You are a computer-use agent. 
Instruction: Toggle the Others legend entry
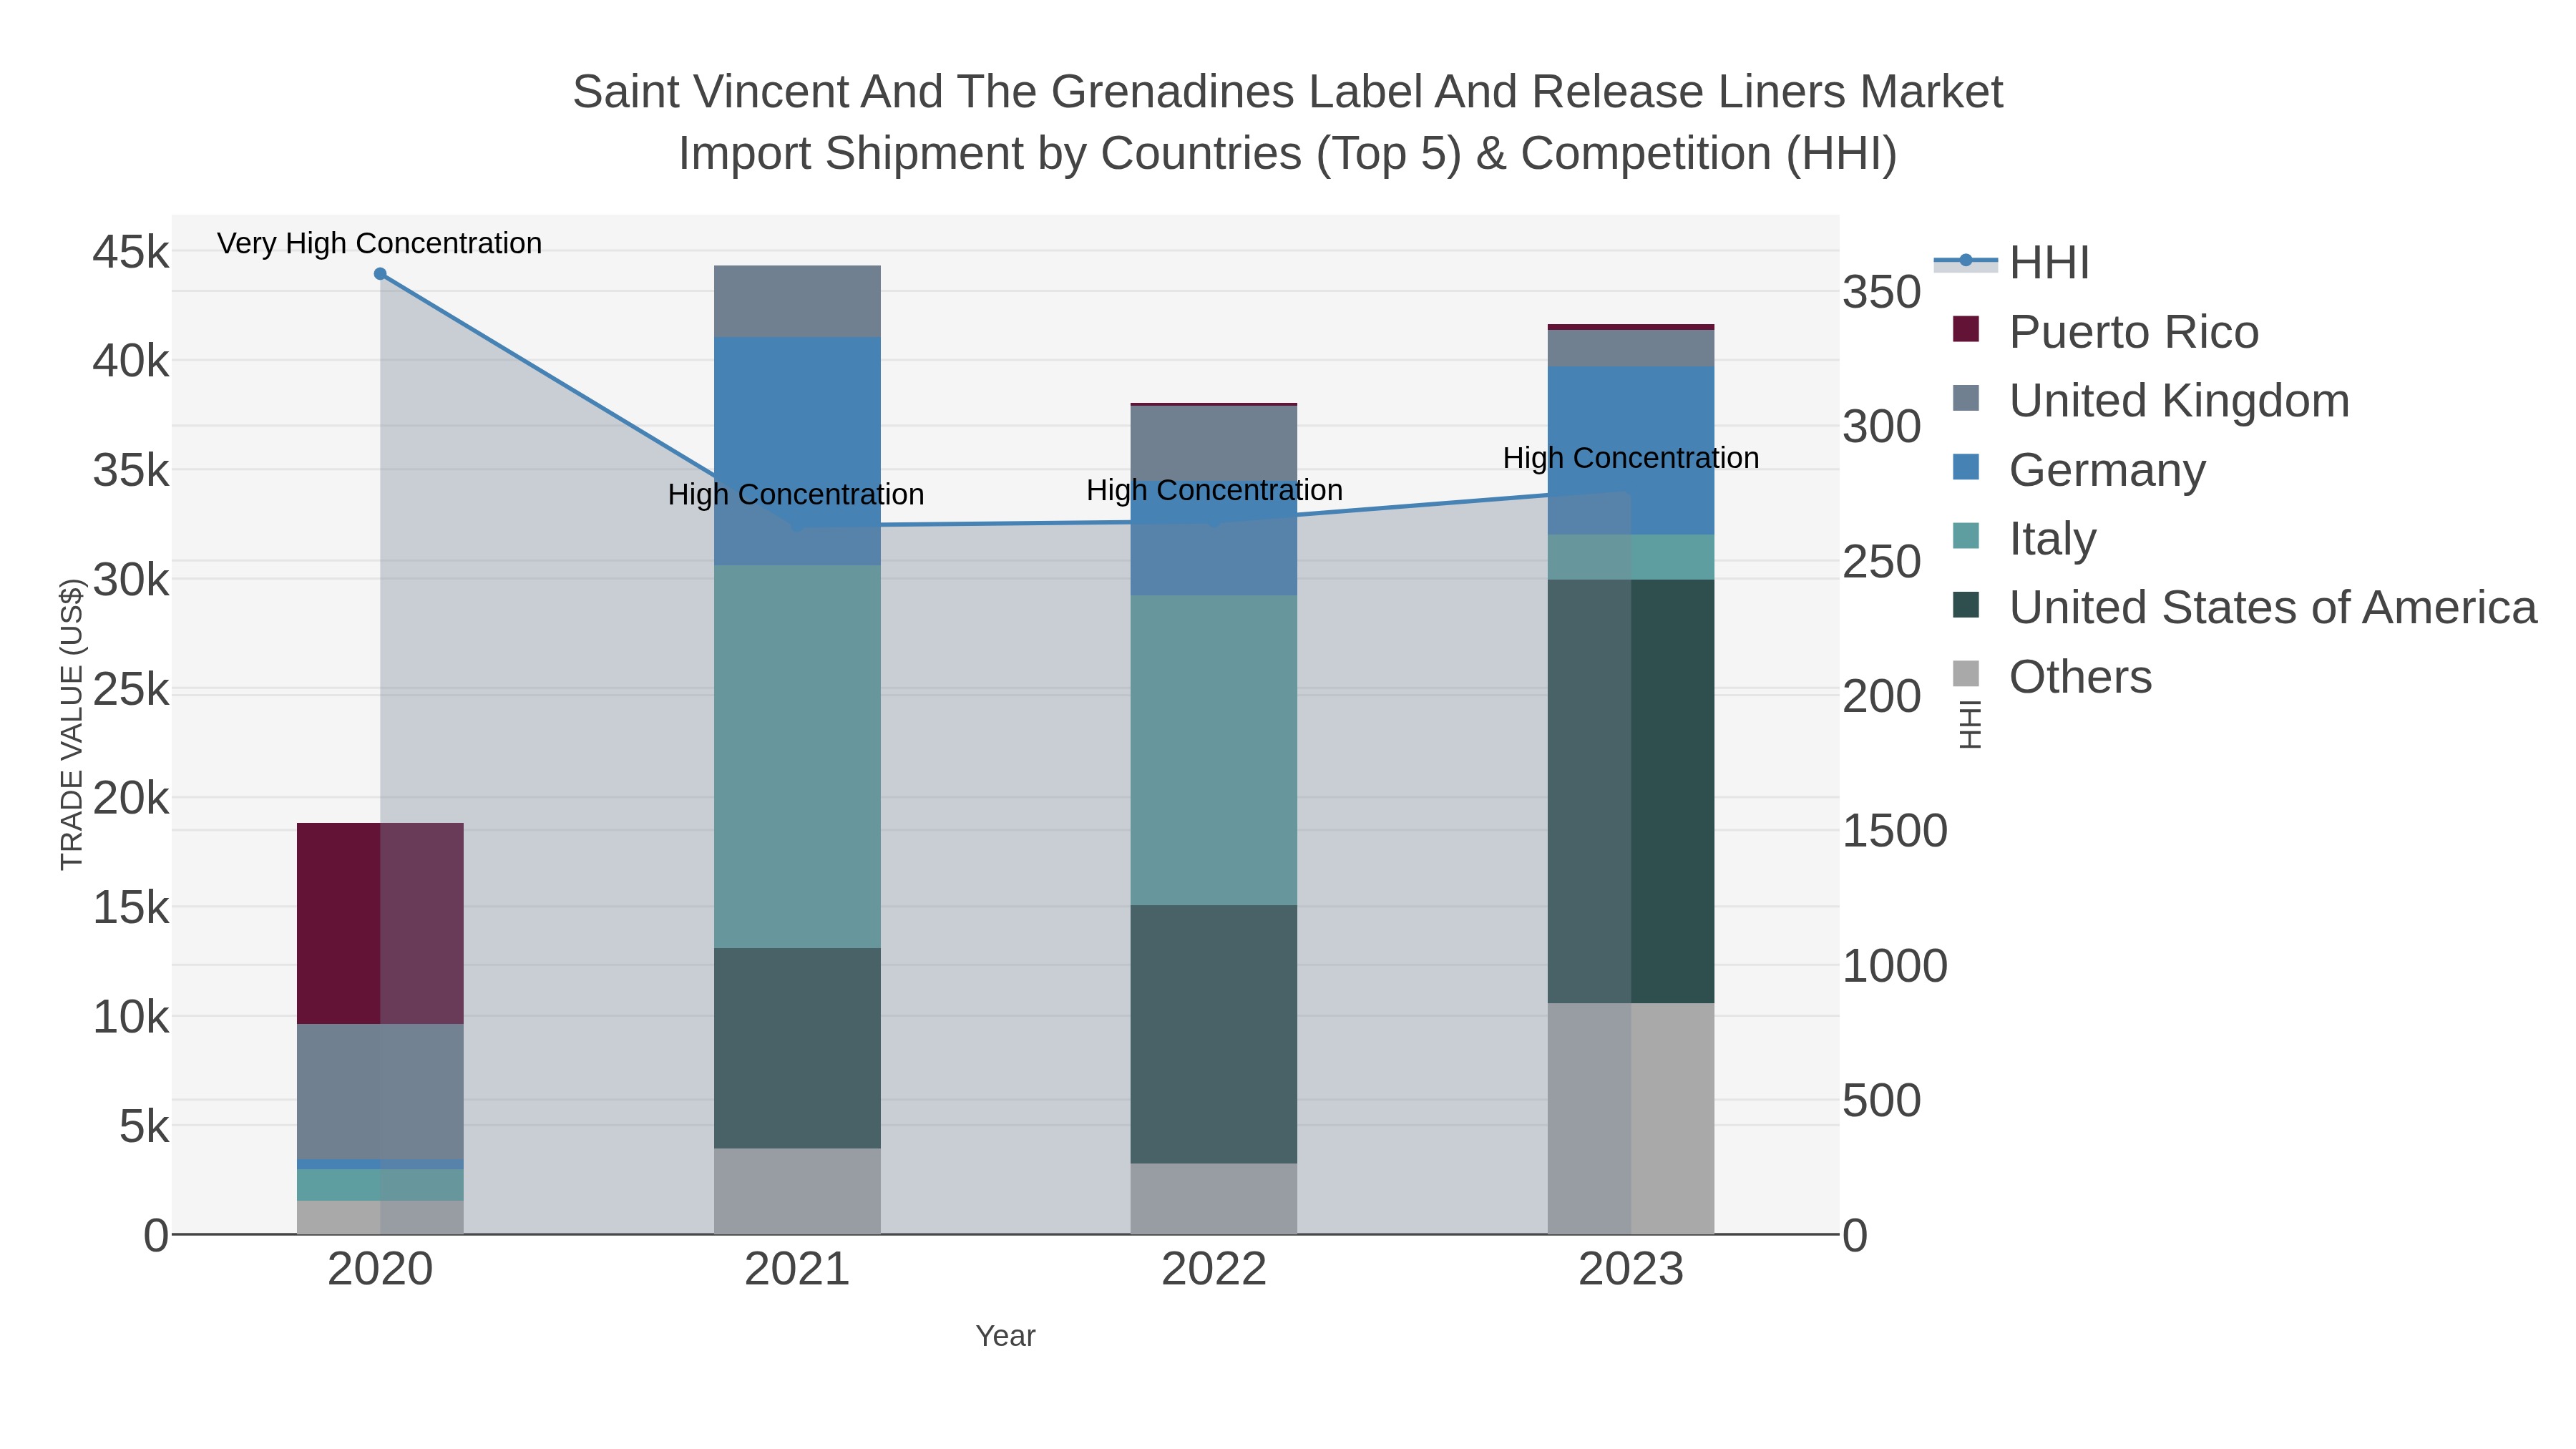2052,677
